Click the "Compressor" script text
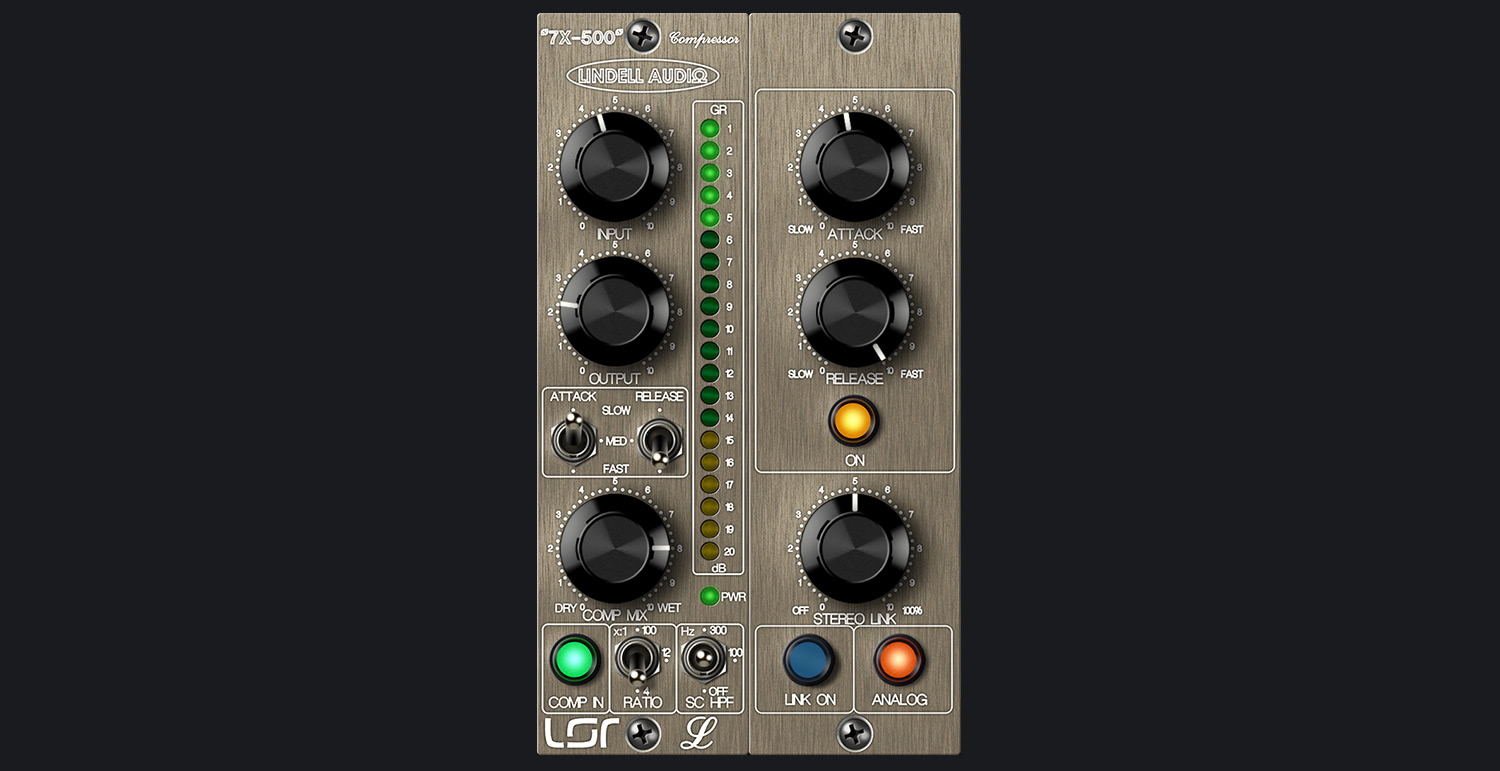This screenshot has width=1500, height=771. (x=705, y=39)
